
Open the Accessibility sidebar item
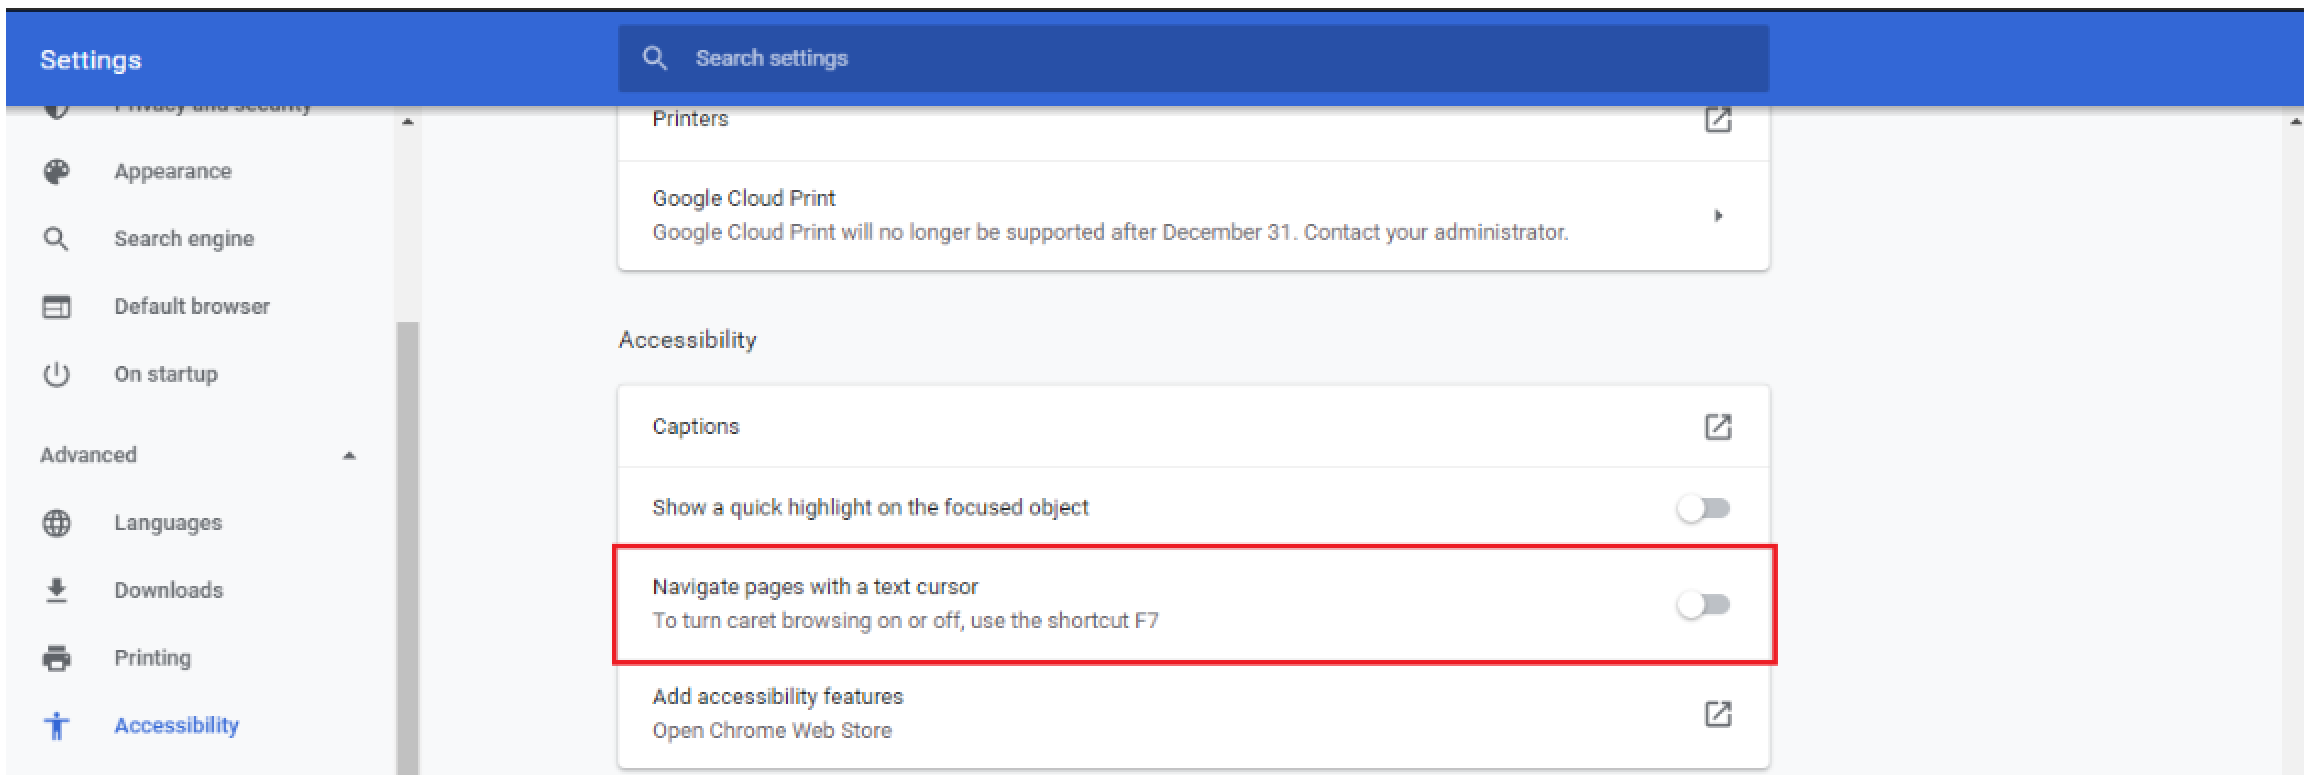pos(176,726)
